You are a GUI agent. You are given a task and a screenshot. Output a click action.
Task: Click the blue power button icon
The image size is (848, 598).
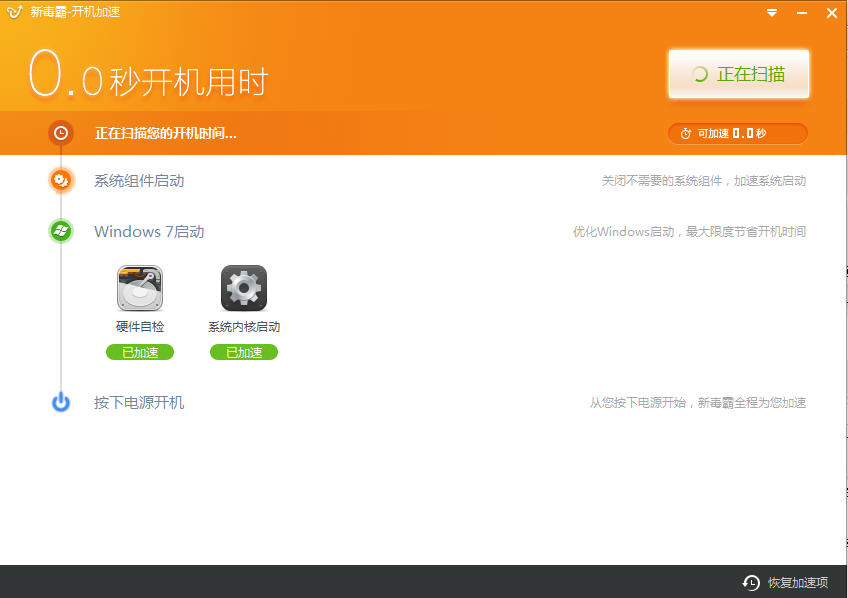[61, 402]
